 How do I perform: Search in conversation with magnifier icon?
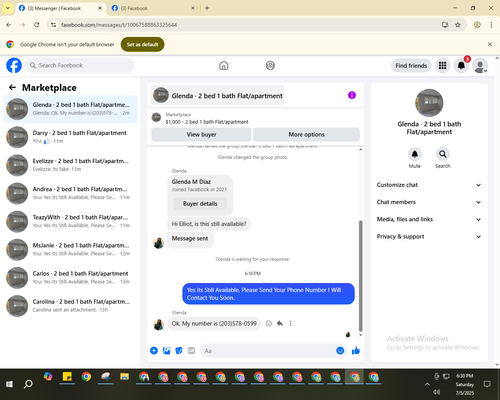coord(443,154)
